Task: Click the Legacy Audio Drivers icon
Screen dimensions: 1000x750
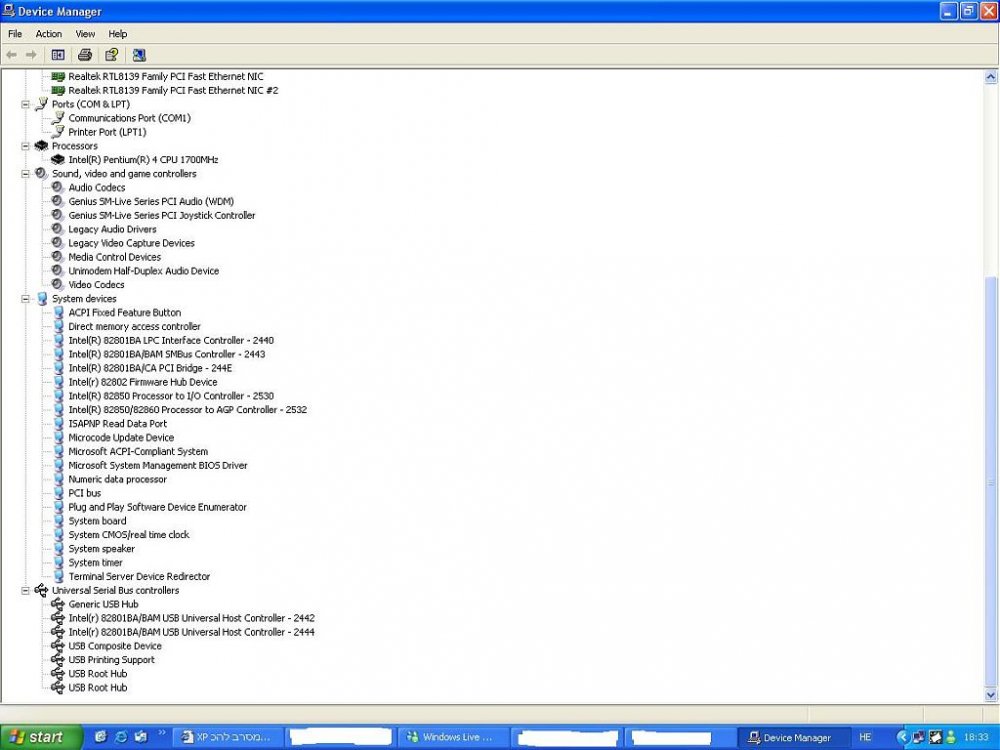Action: click(x=58, y=229)
